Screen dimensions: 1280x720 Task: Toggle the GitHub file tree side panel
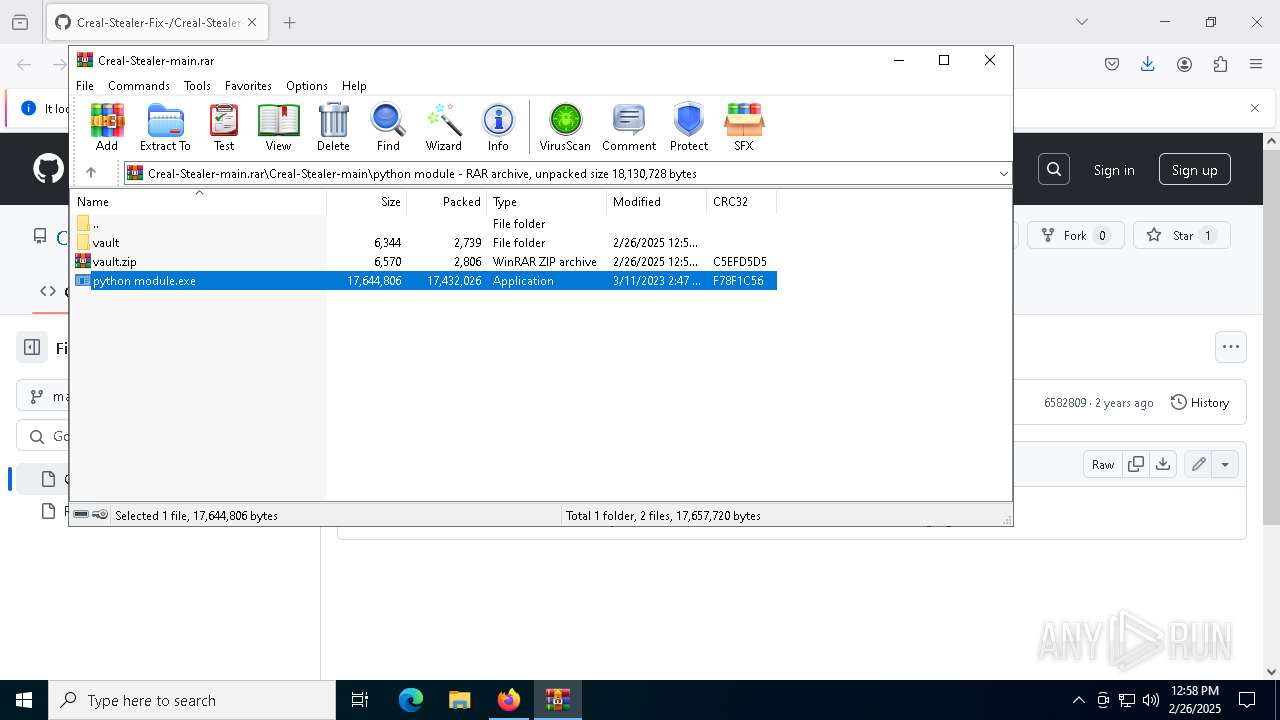[x=32, y=348]
